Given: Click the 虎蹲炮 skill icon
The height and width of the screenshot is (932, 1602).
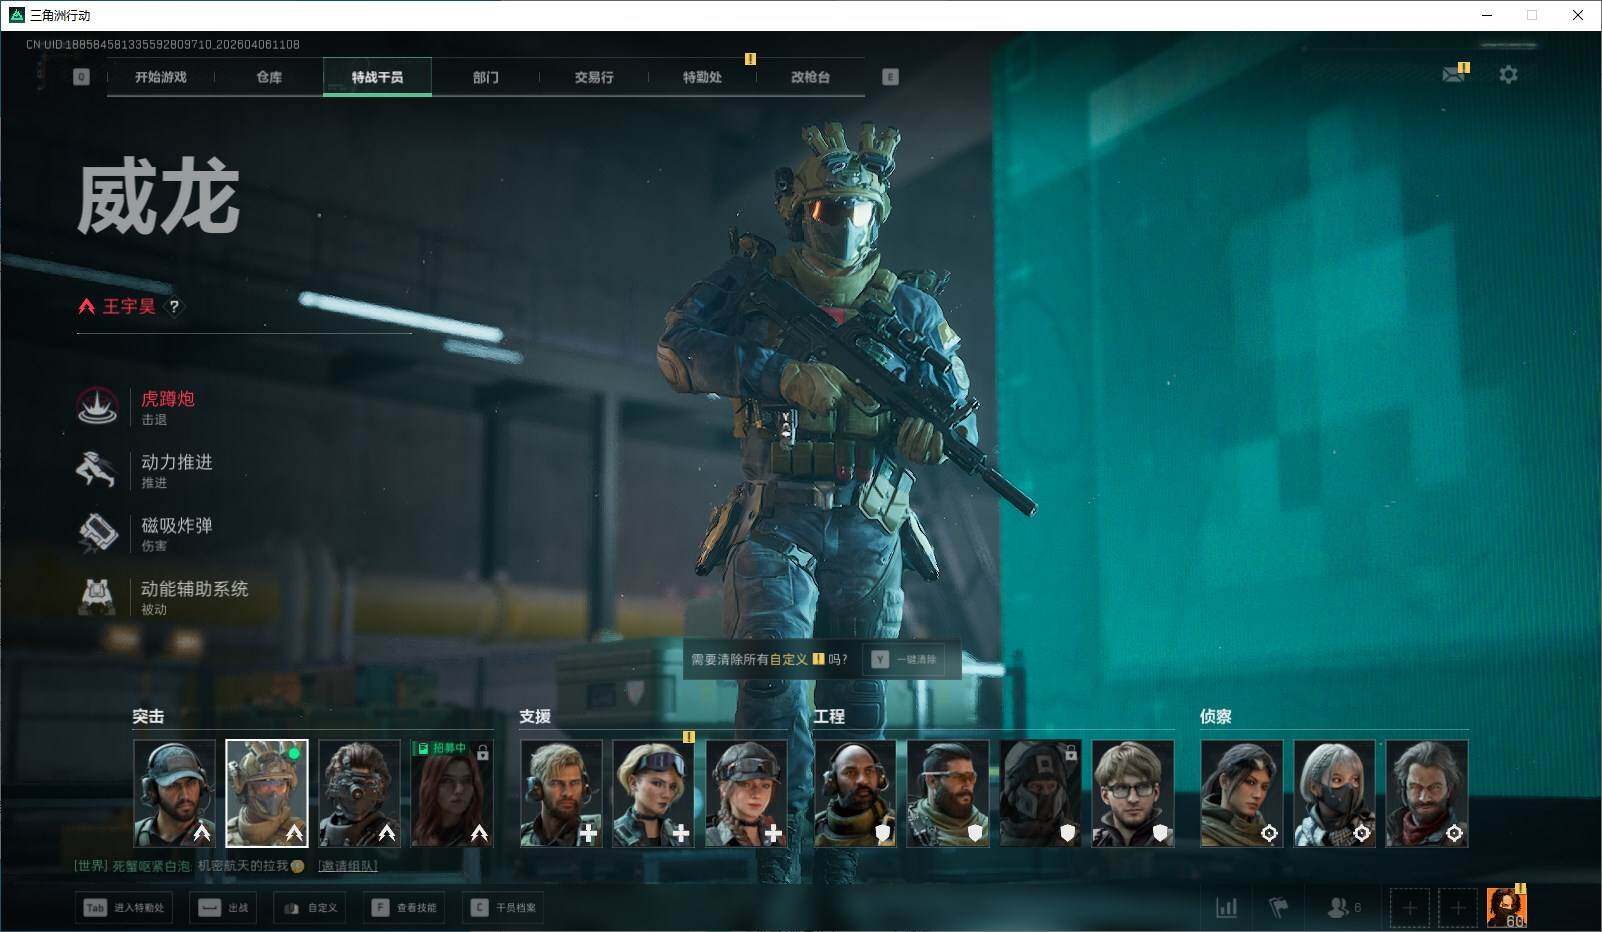Looking at the screenshot, I should click(98, 406).
